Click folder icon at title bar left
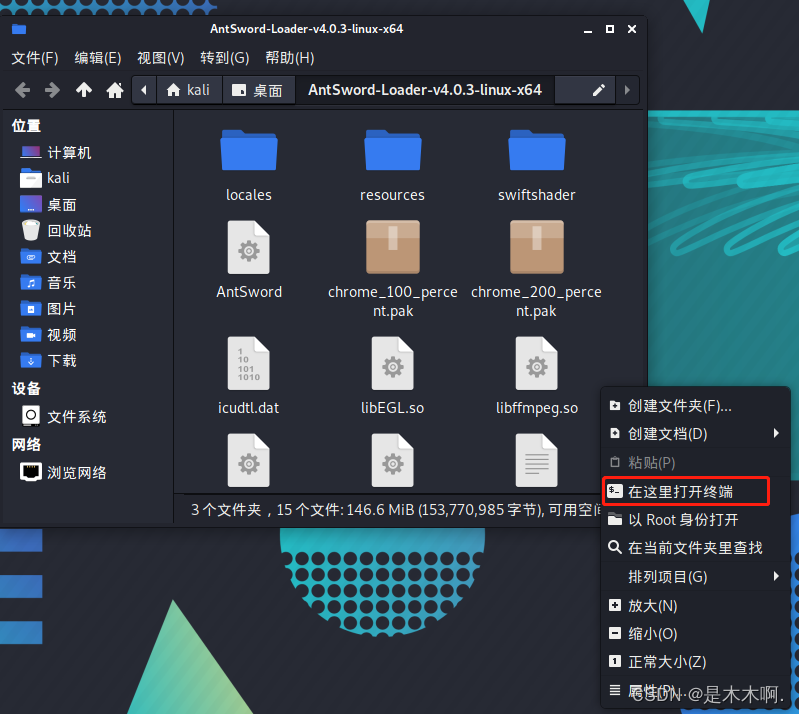This screenshot has width=799, height=714. click(19, 29)
